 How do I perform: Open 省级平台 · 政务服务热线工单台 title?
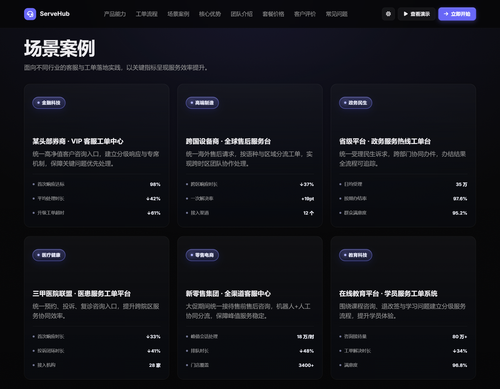point(385,141)
